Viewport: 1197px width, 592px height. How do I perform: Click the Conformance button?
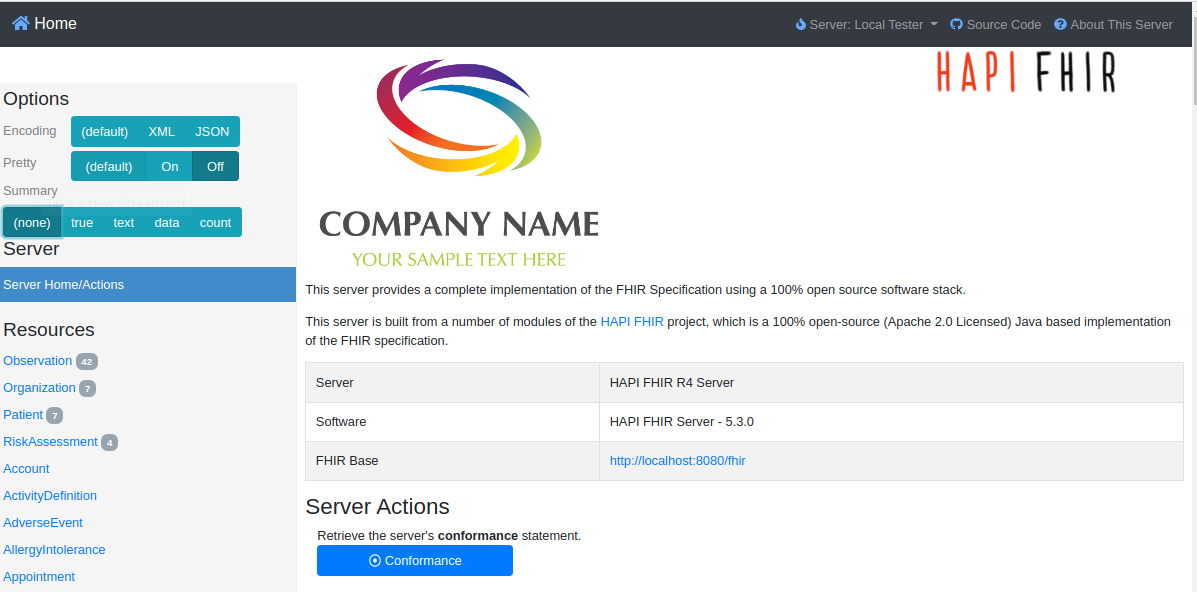415,561
